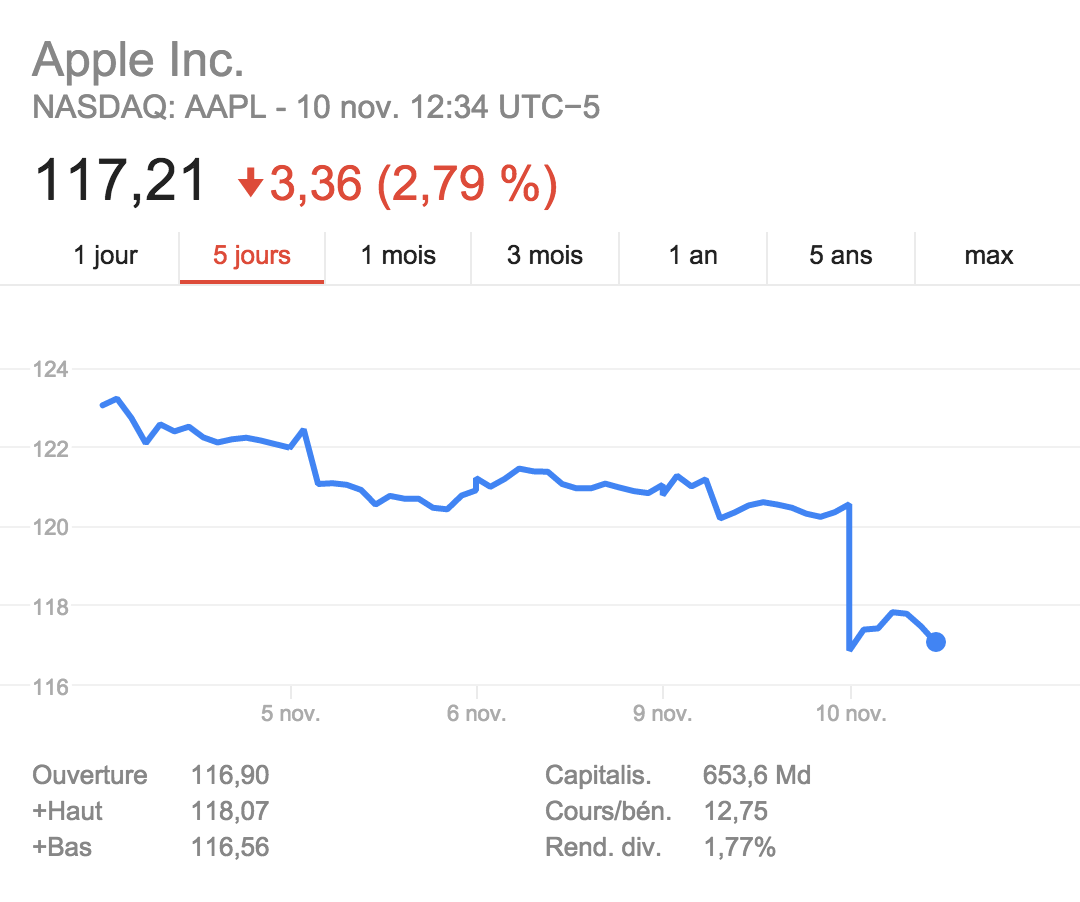The image size is (1080, 902).
Task: Click the Ouverture value 116,90
Action: [230, 775]
